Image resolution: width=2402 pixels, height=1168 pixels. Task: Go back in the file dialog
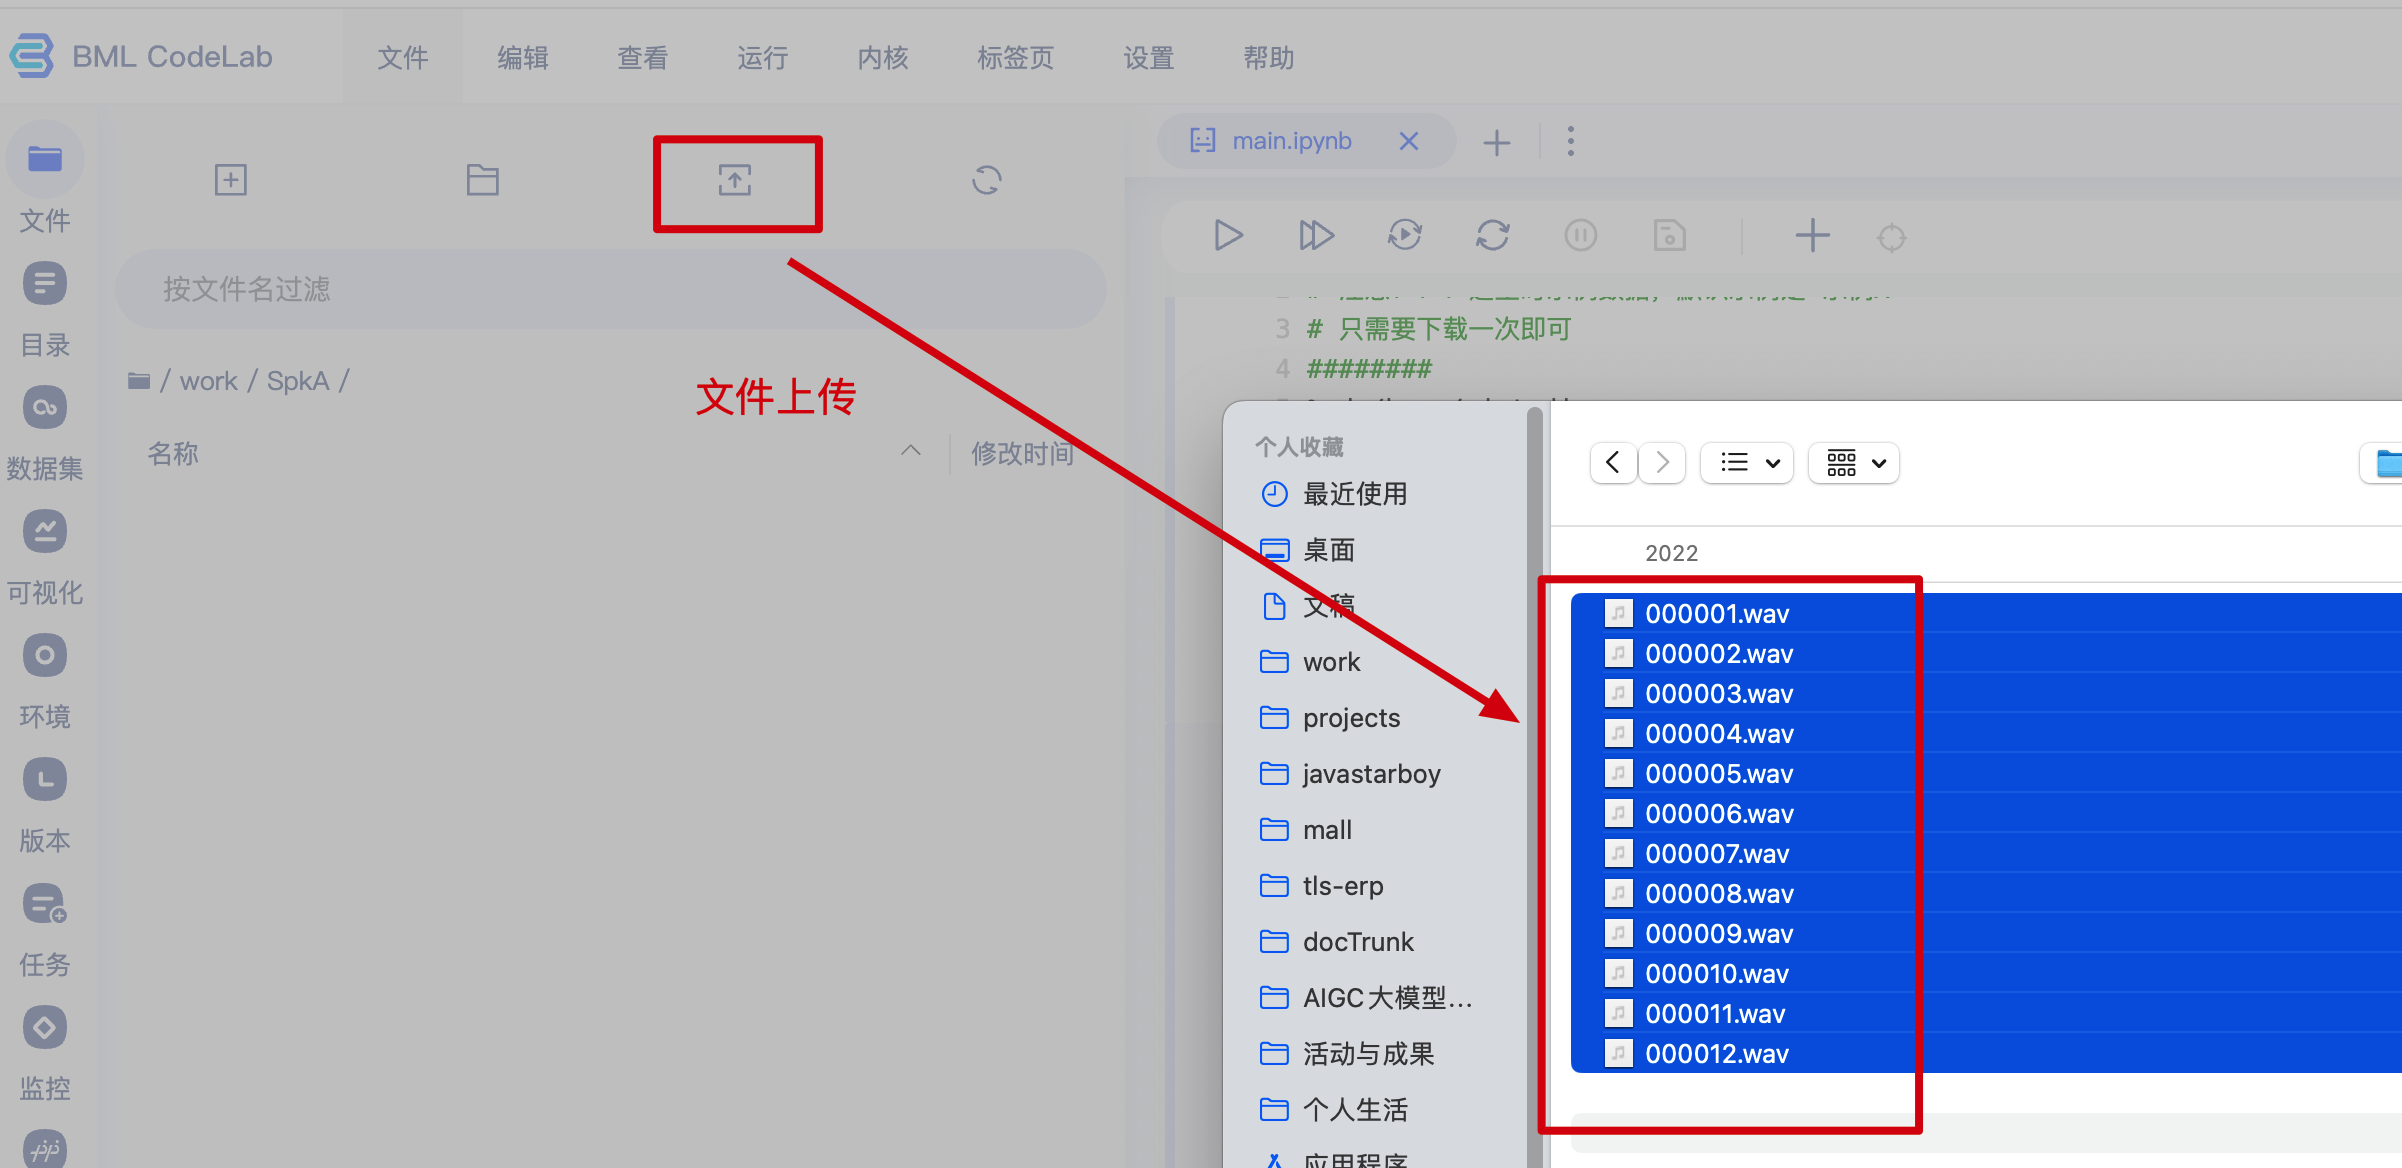coord(1613,463)
